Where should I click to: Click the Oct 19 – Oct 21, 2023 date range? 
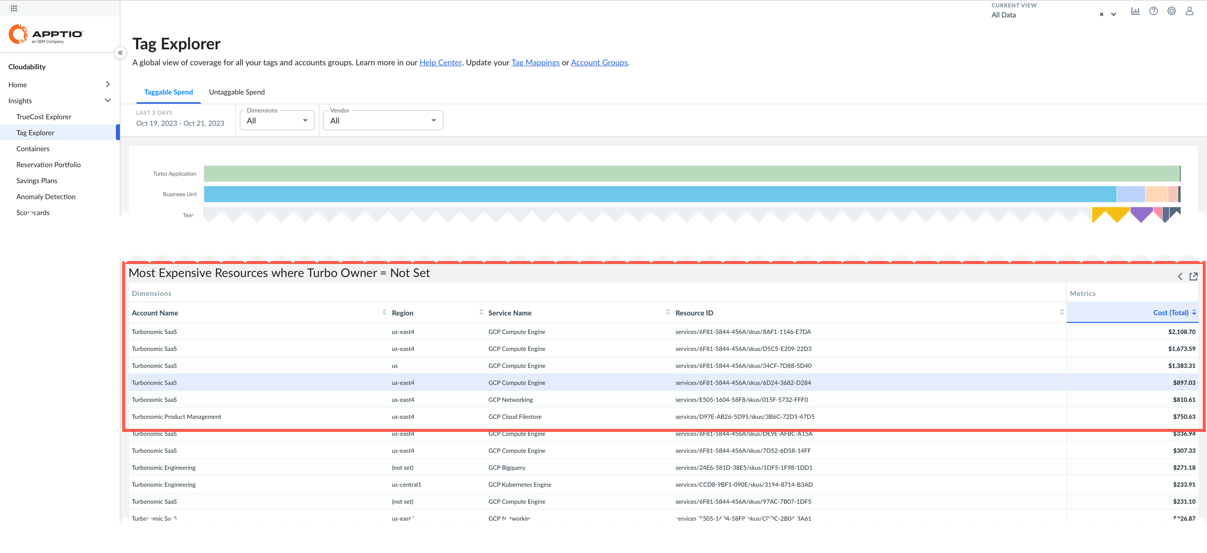tap(180, 123)
